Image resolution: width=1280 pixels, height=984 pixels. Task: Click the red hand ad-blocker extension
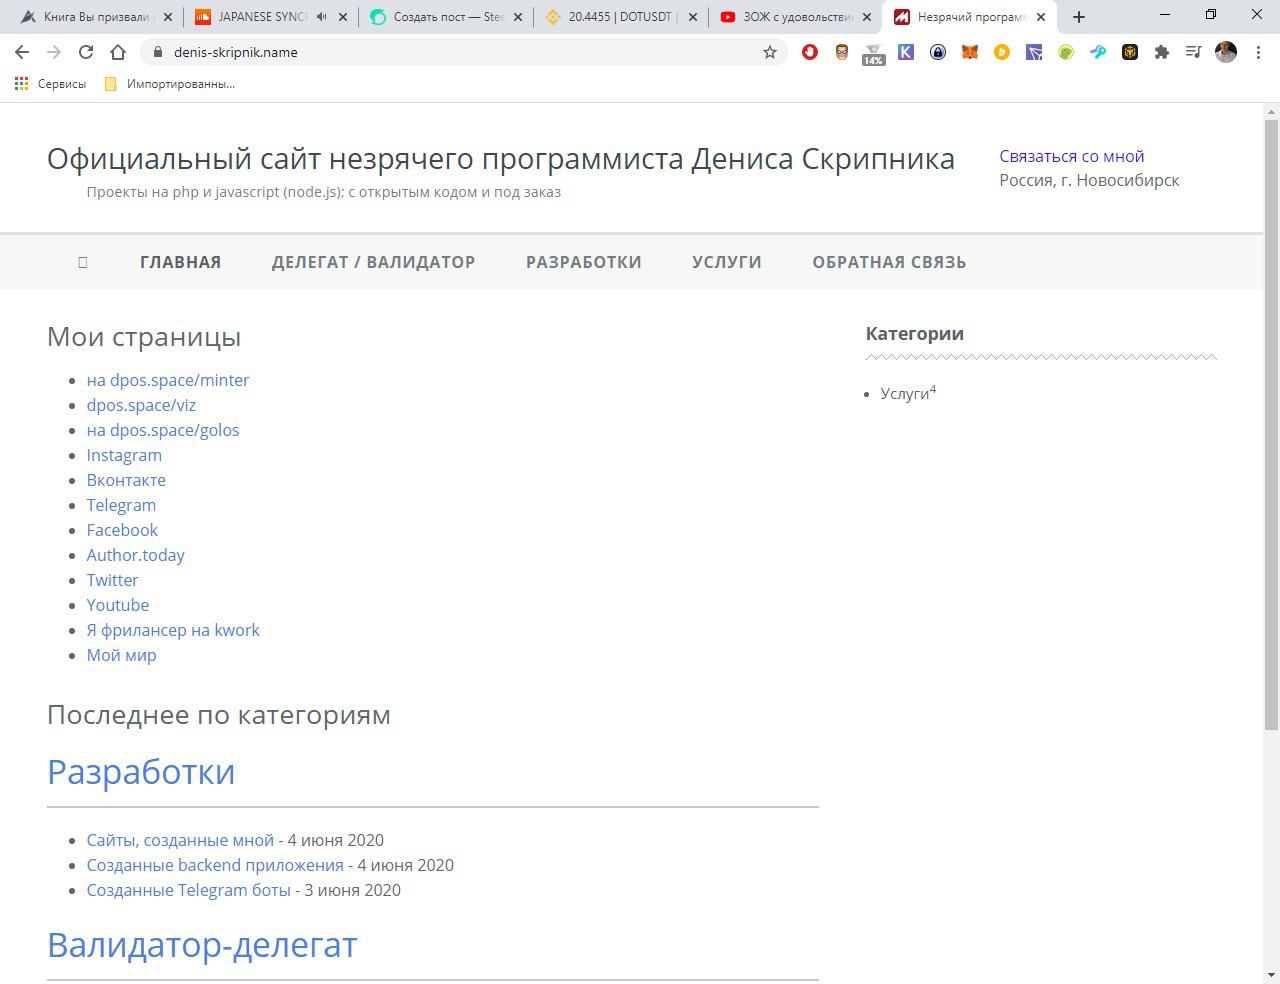coord(810,52)
